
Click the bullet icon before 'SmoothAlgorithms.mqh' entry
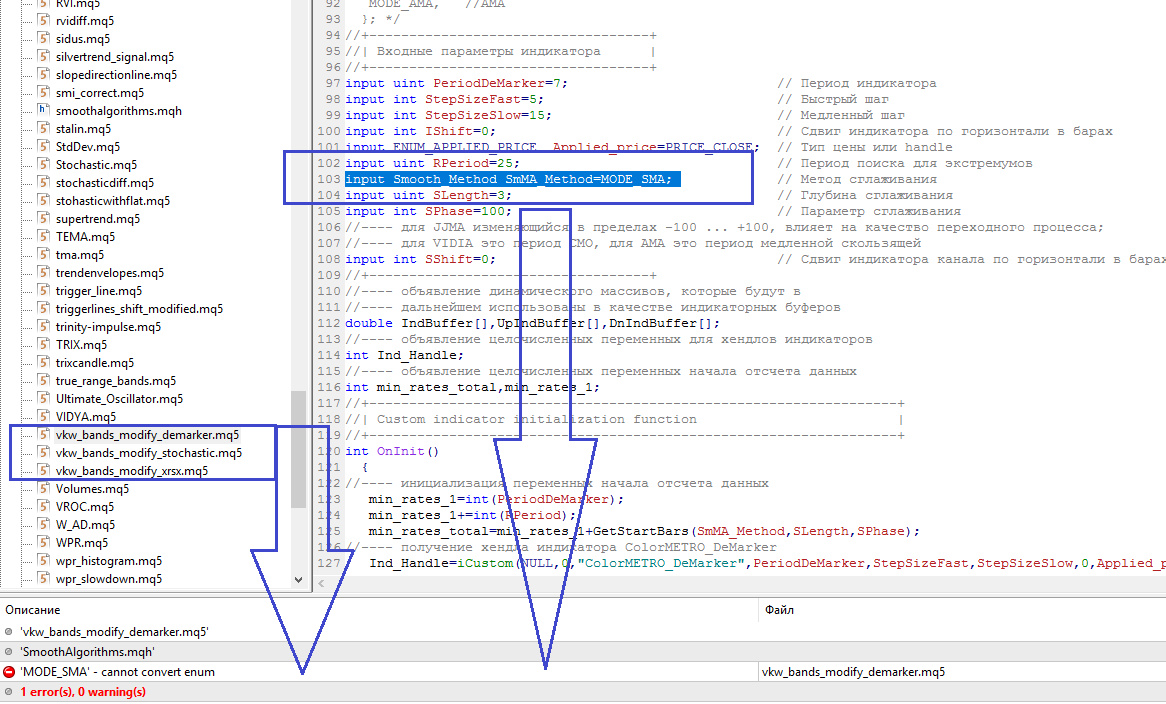10,652
